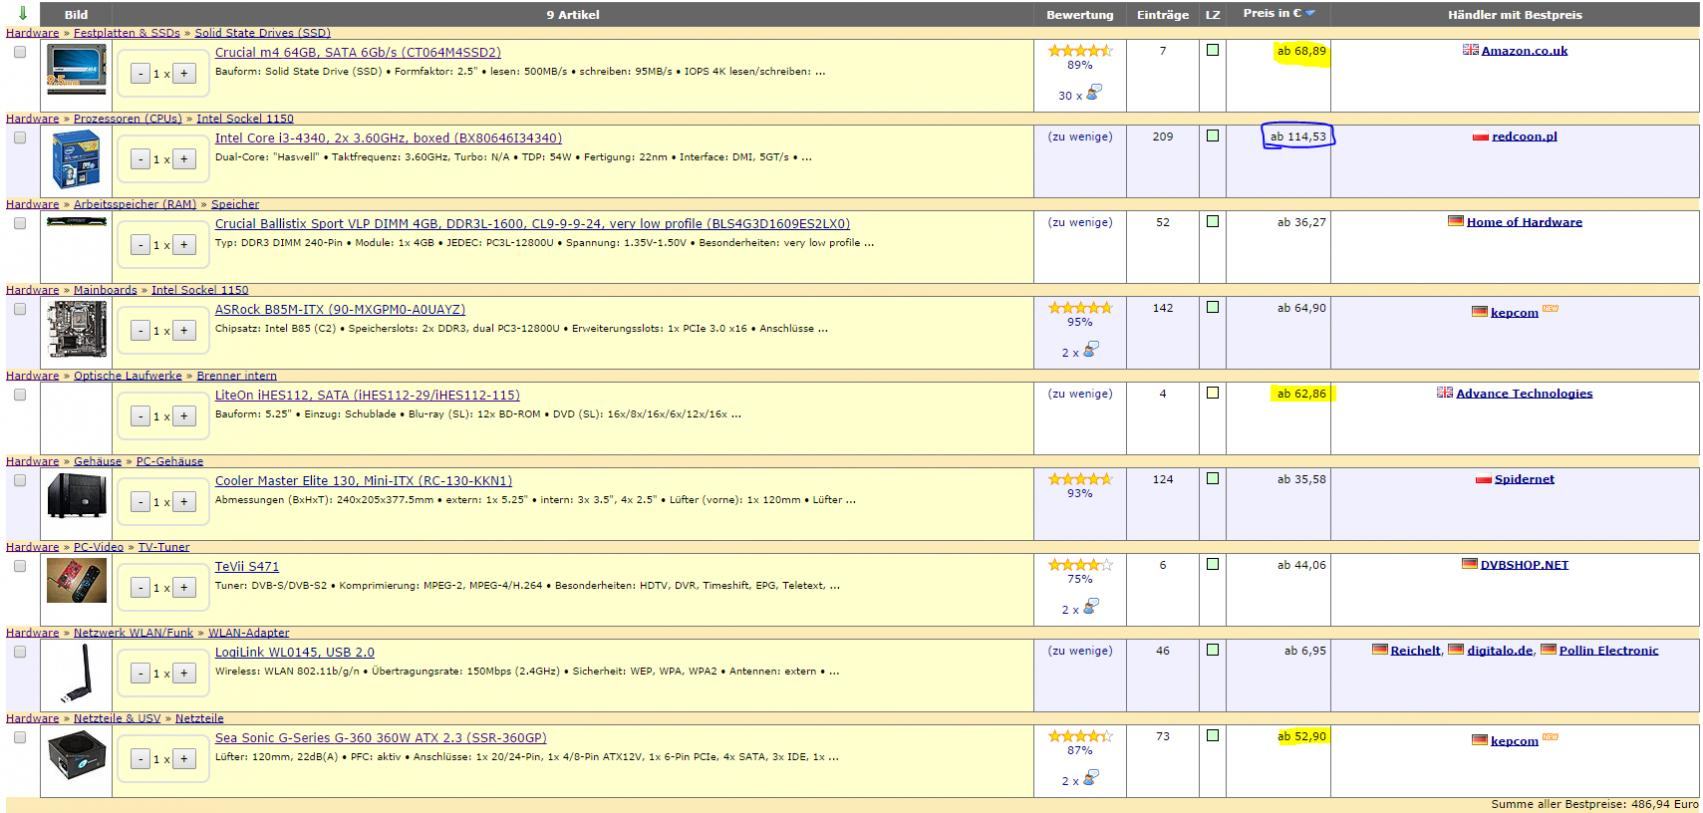Screen dimensions: 1703x813
Task: Open the LiteOn iHES112 SATA product link
Action: [x=367, y=395]
